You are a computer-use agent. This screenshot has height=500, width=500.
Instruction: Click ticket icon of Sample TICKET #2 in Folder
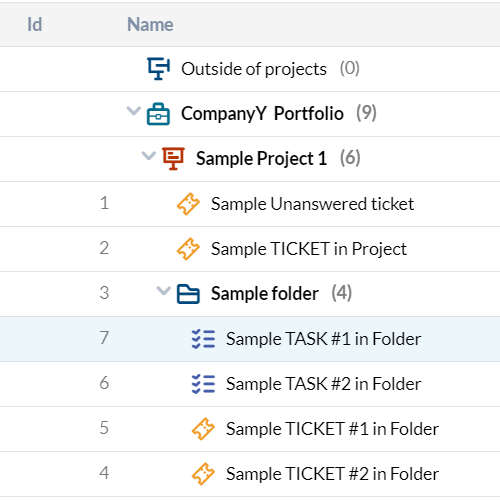203,474
